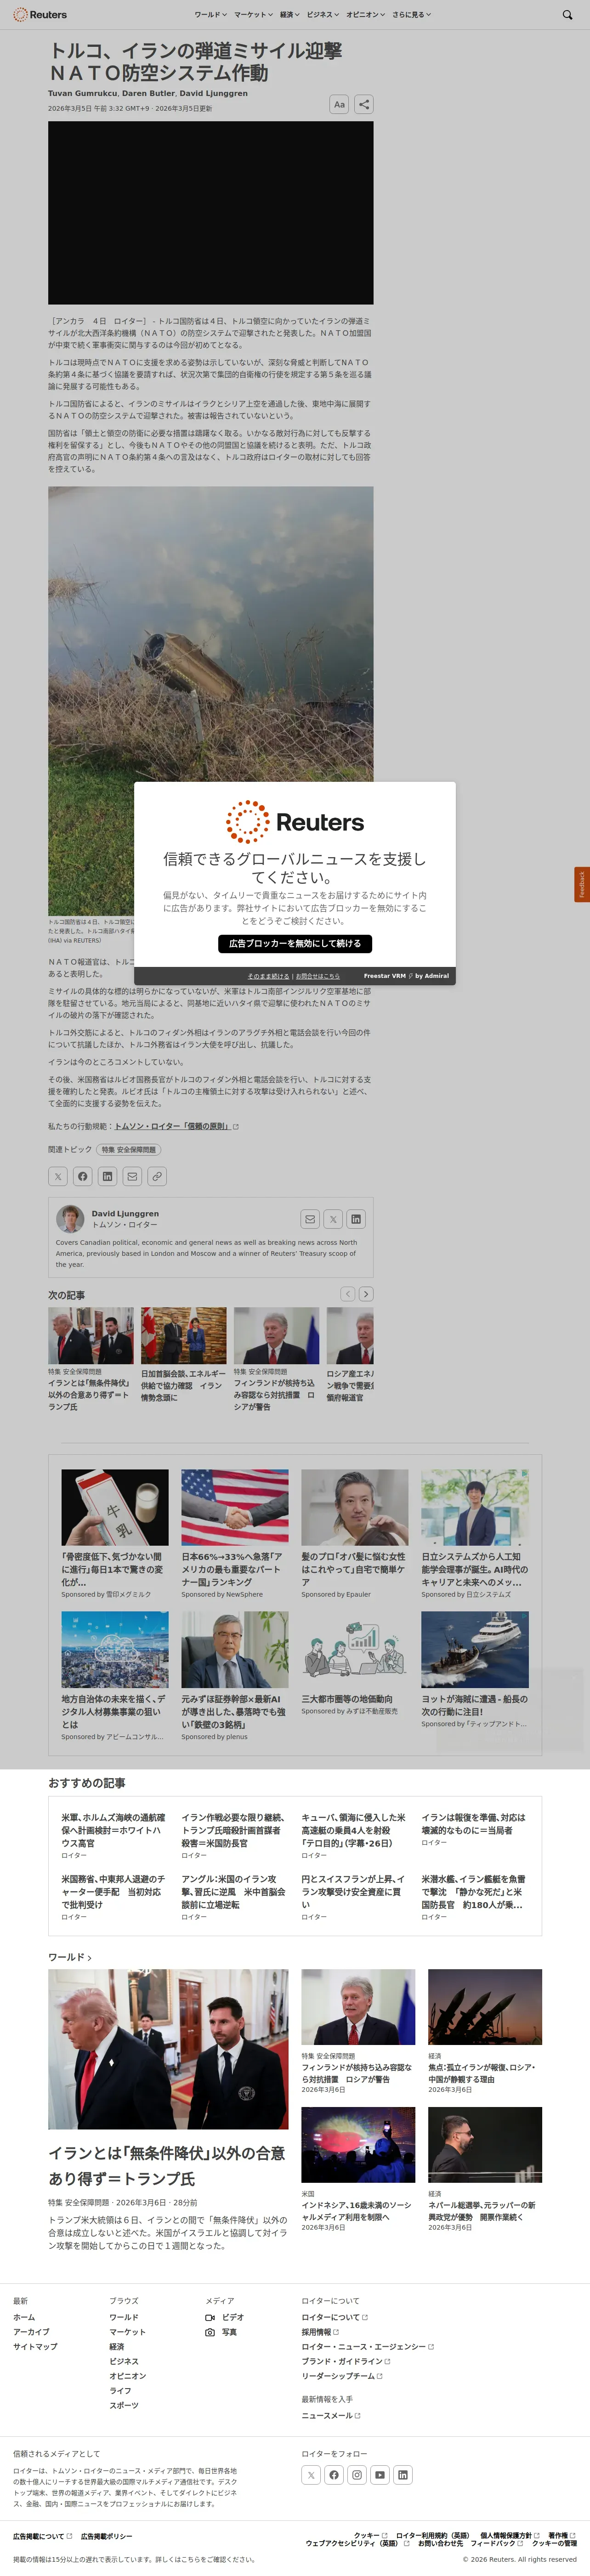
Task: Follow Reuters on LinkedIn in footer
Action: [x=403, y=2475]
